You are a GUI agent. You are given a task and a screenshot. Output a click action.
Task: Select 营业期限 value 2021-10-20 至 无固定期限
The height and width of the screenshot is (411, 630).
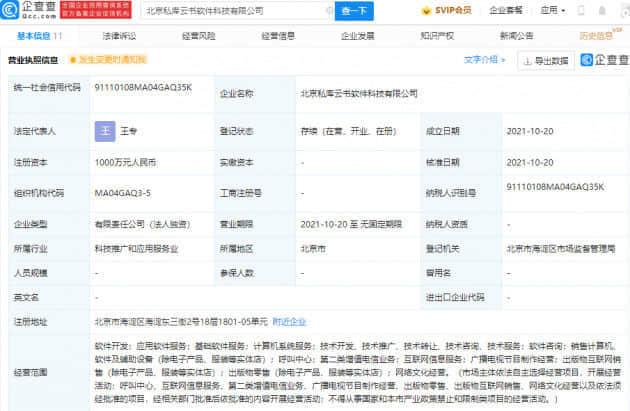click(351, 224)
